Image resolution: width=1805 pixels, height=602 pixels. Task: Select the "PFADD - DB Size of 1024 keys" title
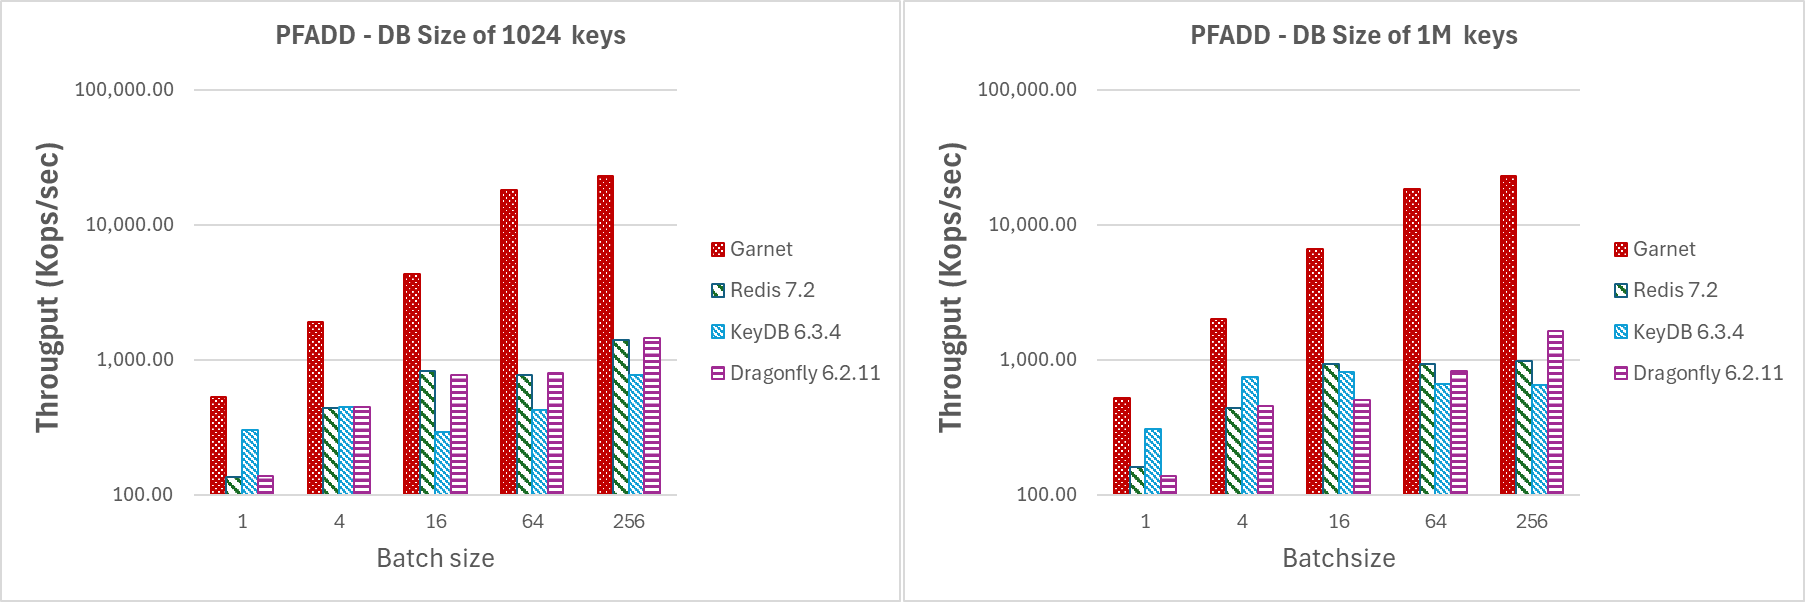[450, 36]
